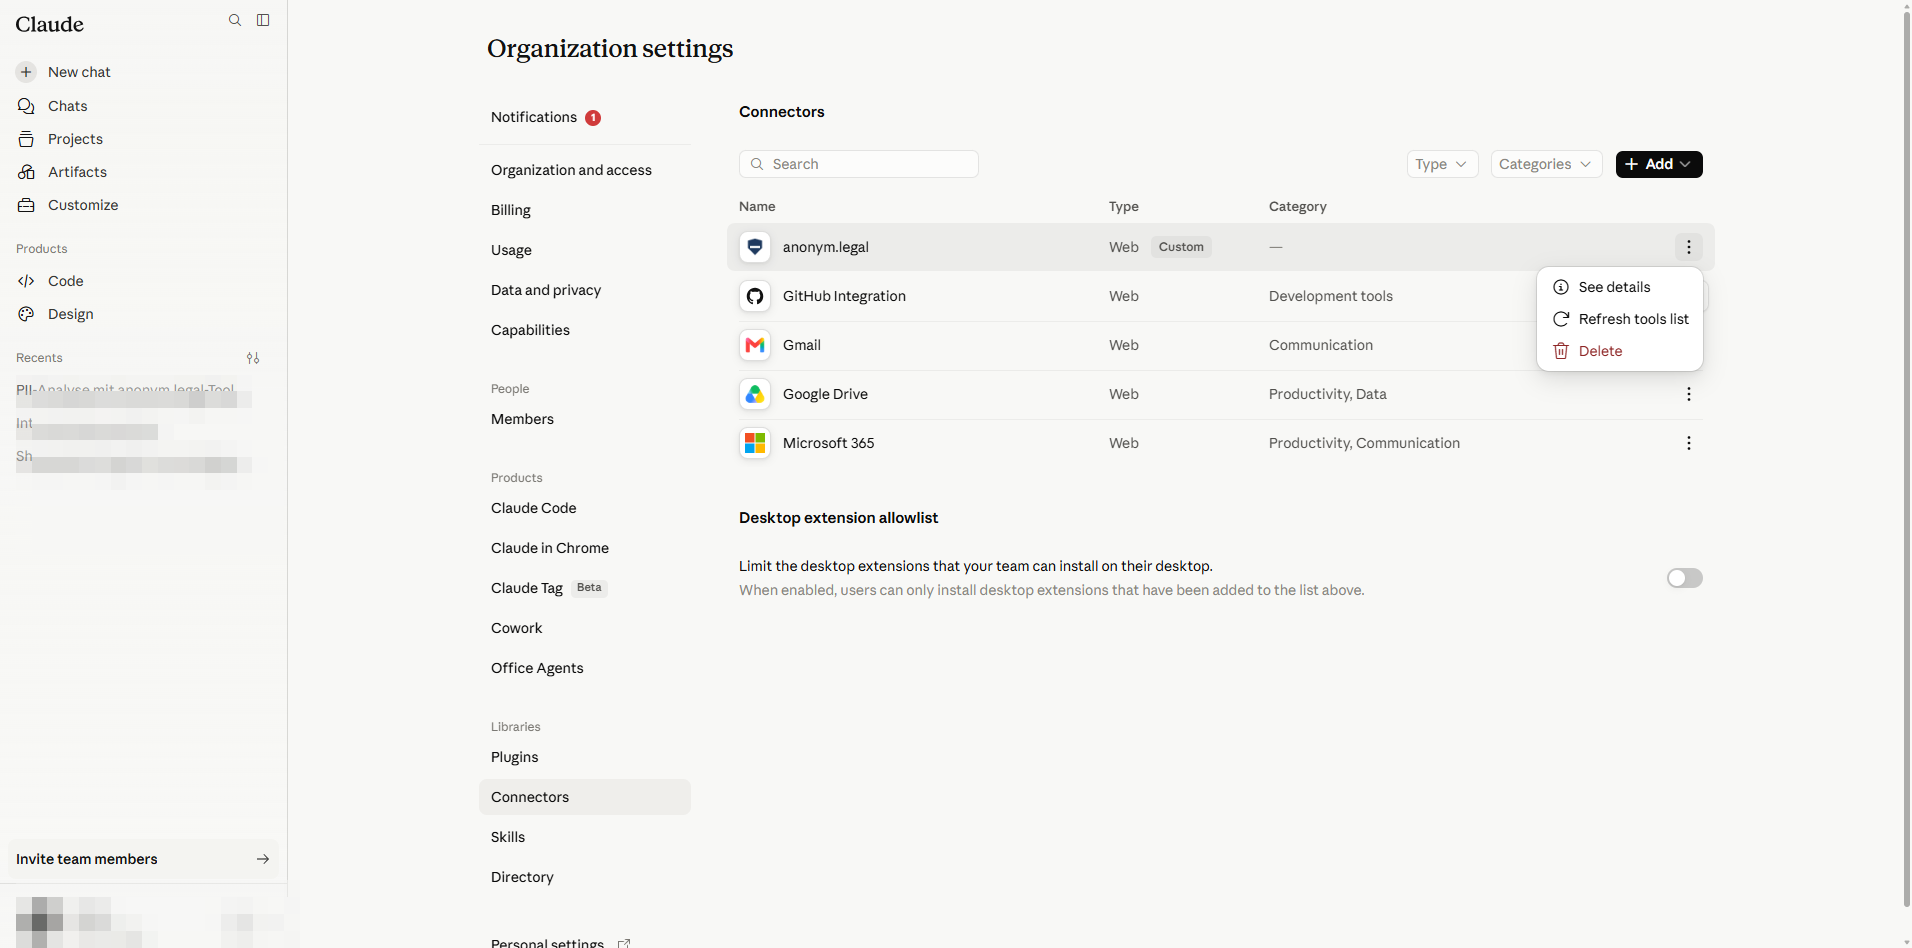Open the Cowork settings page
Screen dimensions: 1912x948
(585, 628)
